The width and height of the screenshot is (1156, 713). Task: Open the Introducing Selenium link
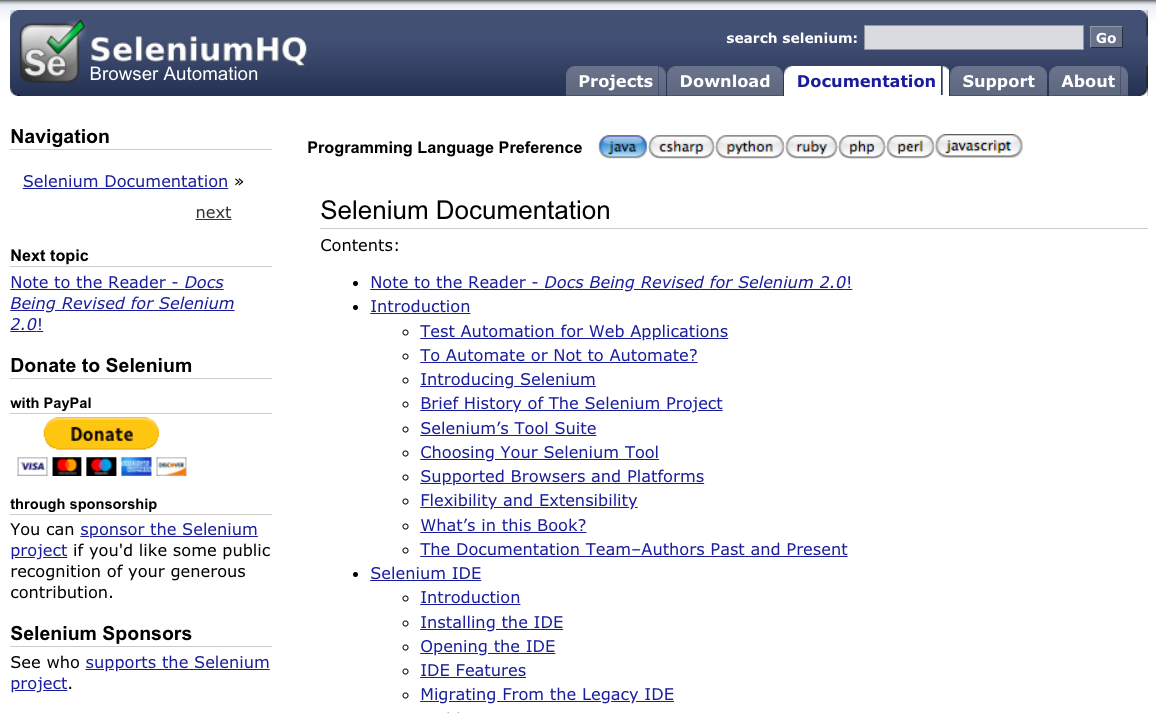point(507,379)
